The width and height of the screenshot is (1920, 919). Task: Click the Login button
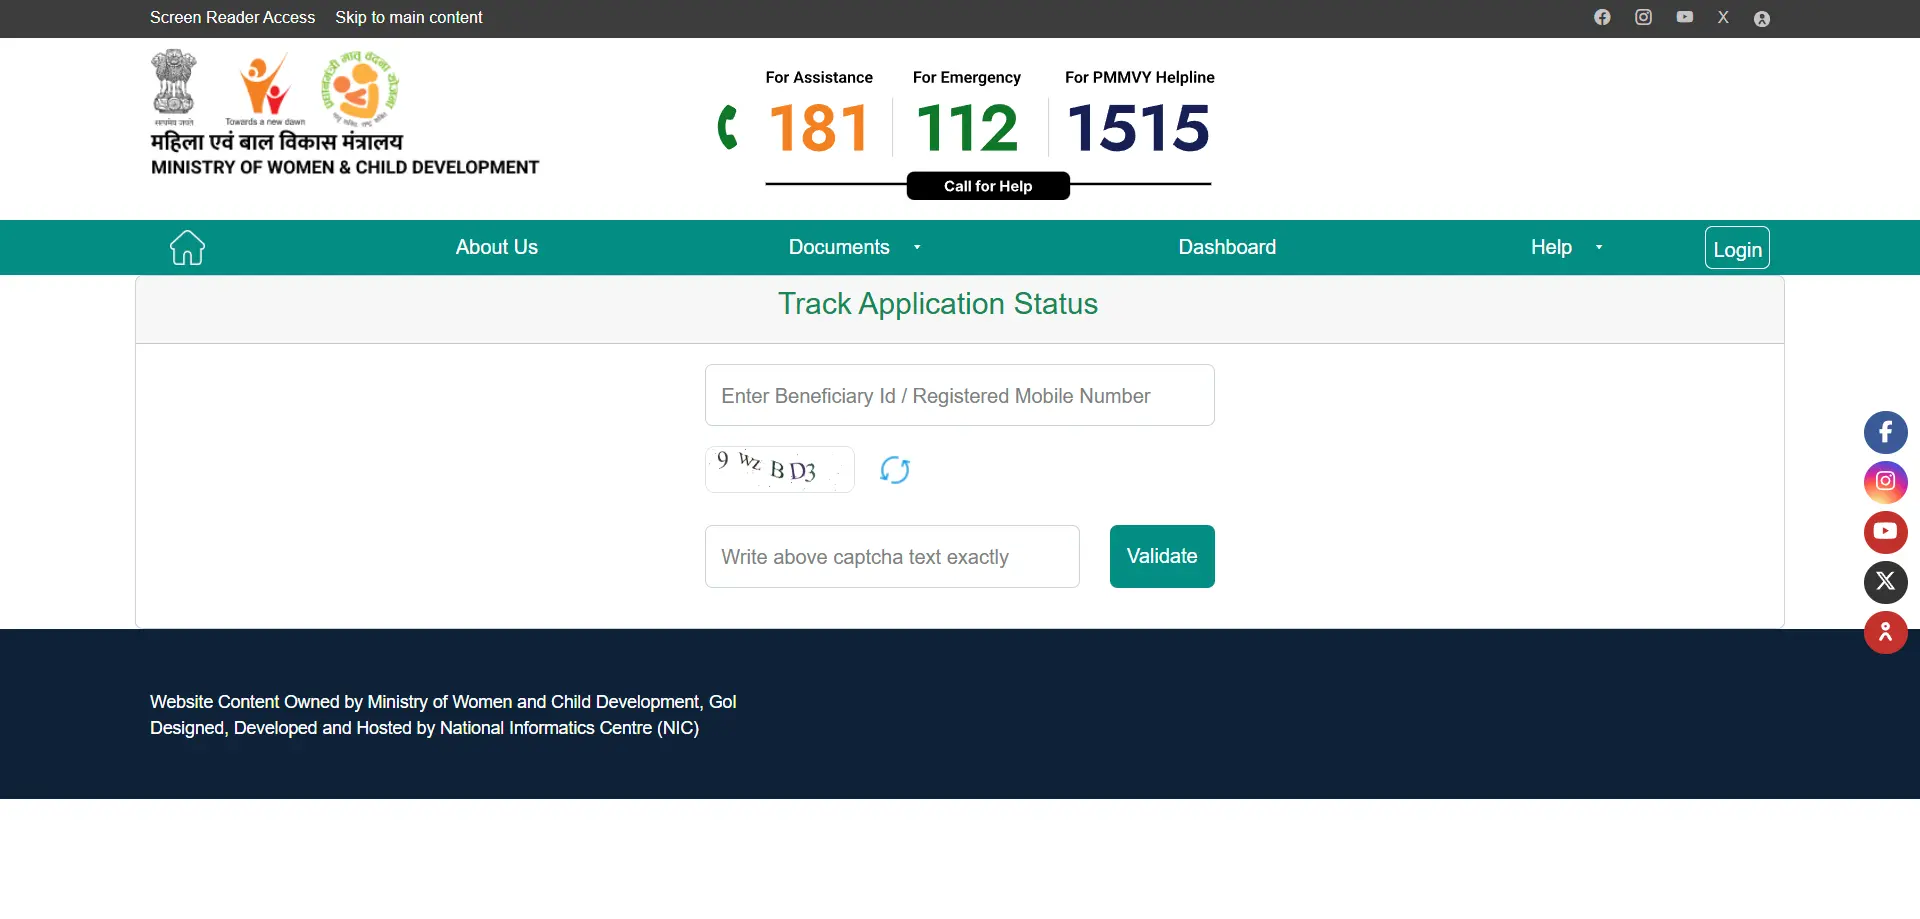coord(1737,248)
